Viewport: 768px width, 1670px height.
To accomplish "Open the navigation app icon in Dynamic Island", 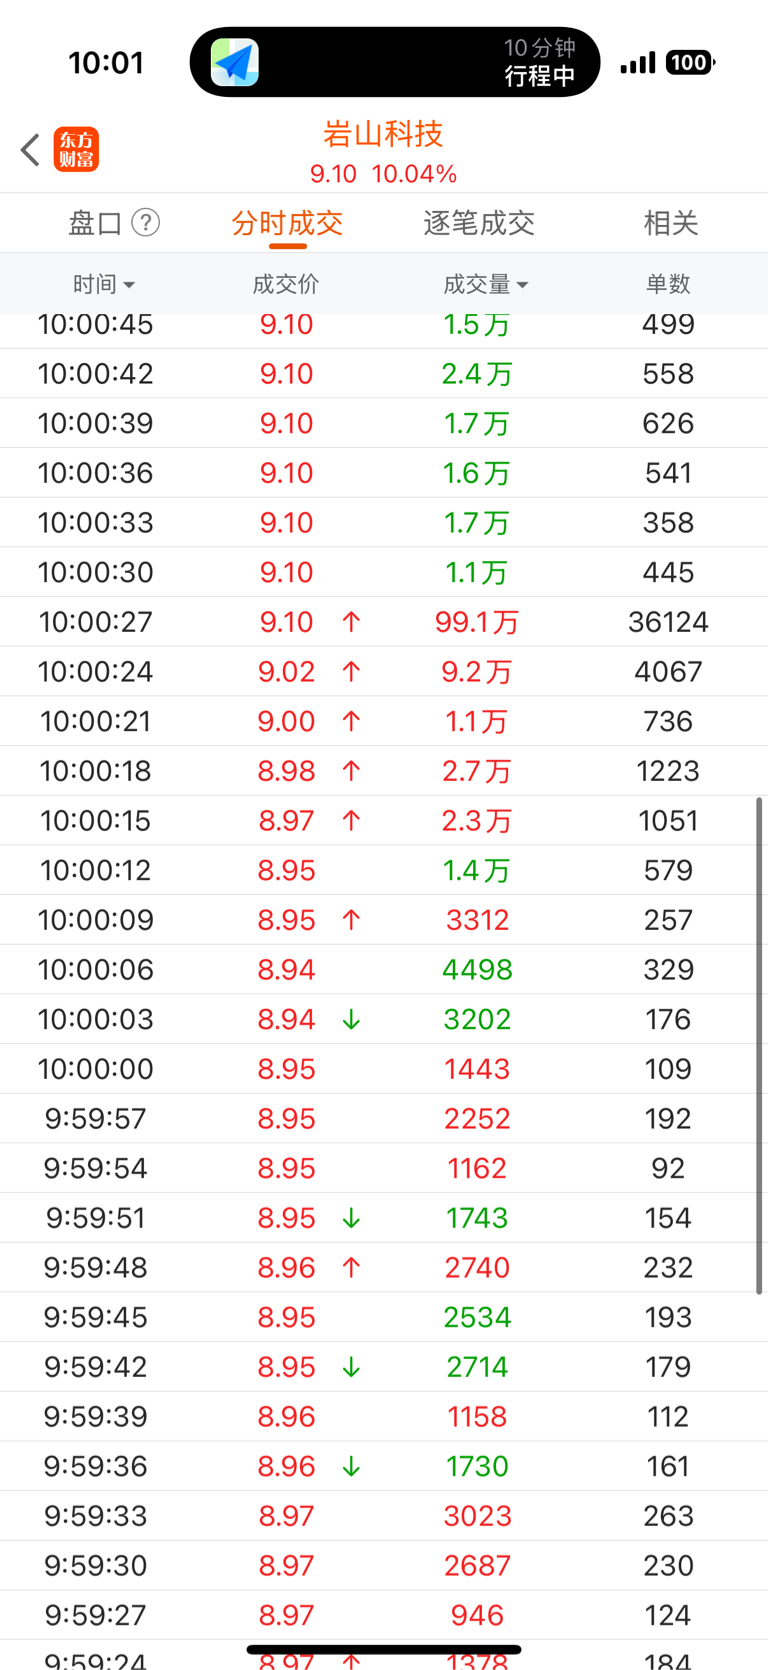I will 235,62.
